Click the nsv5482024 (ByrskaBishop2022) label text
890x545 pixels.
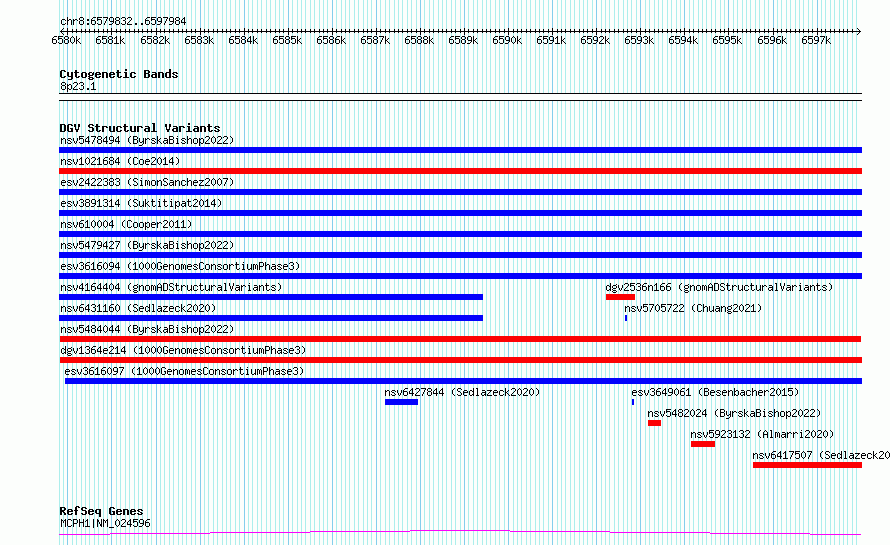(x=734, y=413)
